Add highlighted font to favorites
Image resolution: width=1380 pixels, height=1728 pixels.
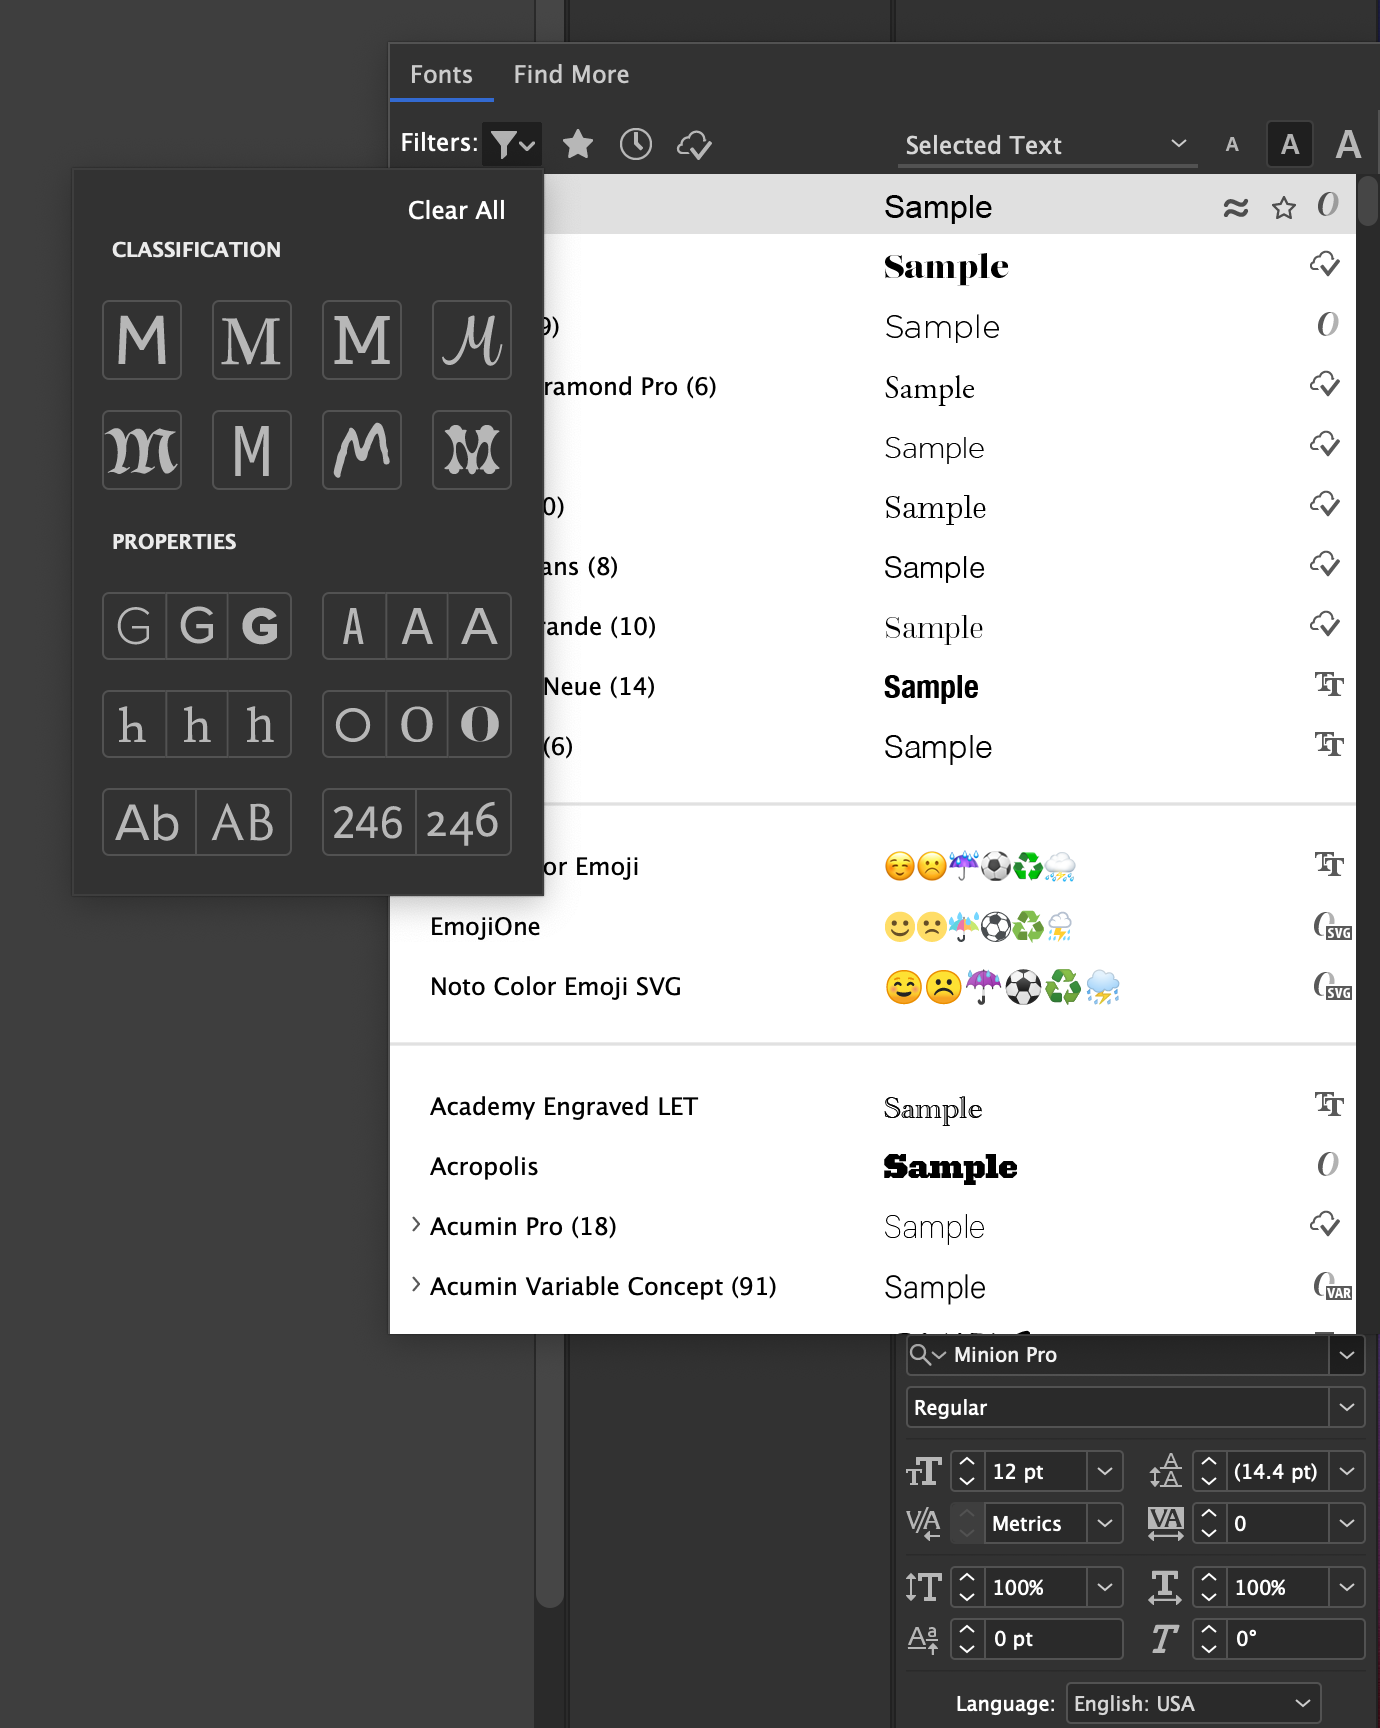coord(1284,207)
